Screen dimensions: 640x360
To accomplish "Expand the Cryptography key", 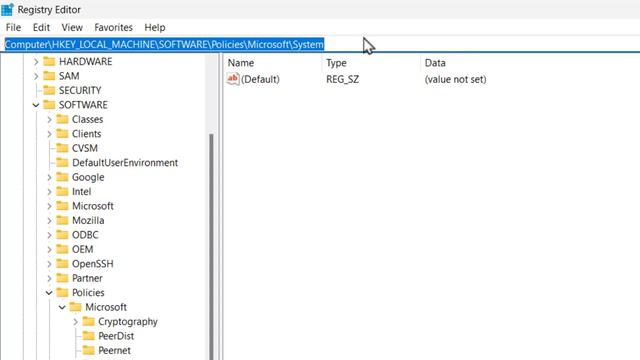I will point(76,322).
